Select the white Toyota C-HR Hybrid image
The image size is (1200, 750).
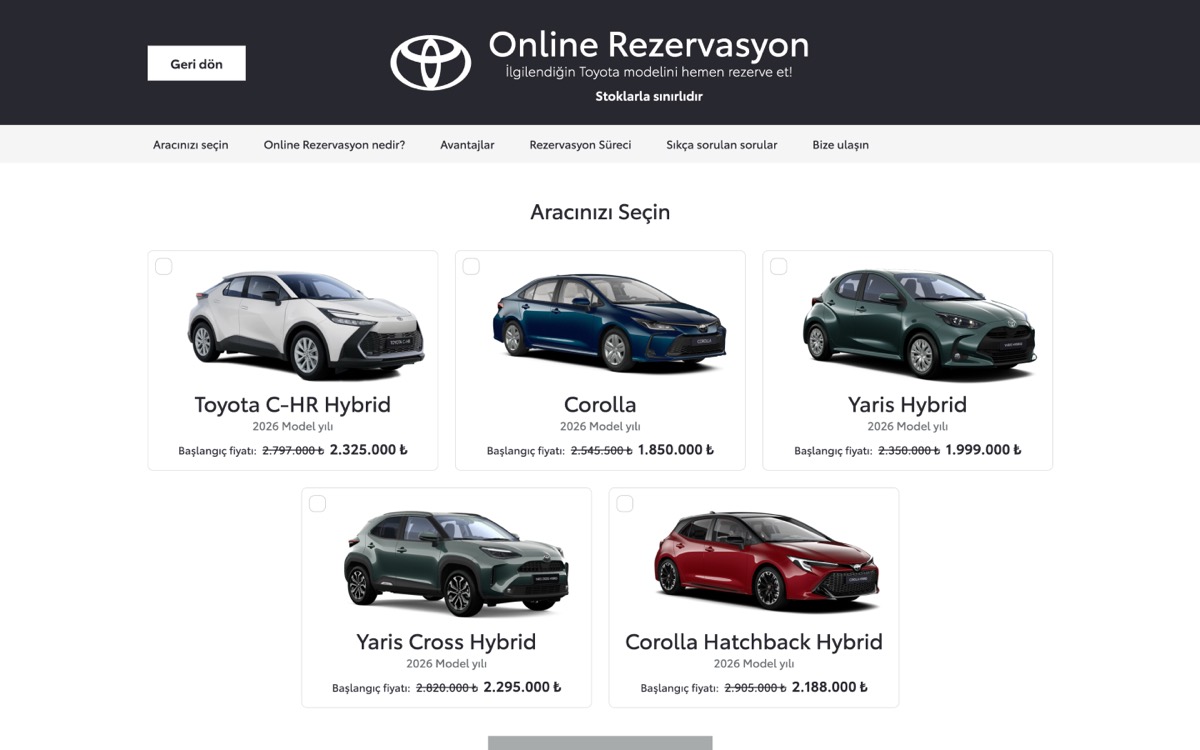(305, 325)
